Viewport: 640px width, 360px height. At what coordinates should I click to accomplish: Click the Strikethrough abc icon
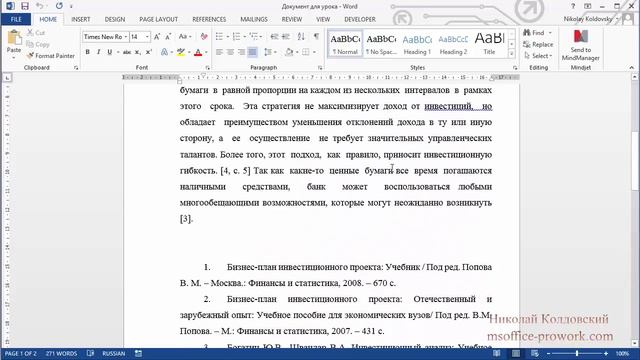(127, 52)
